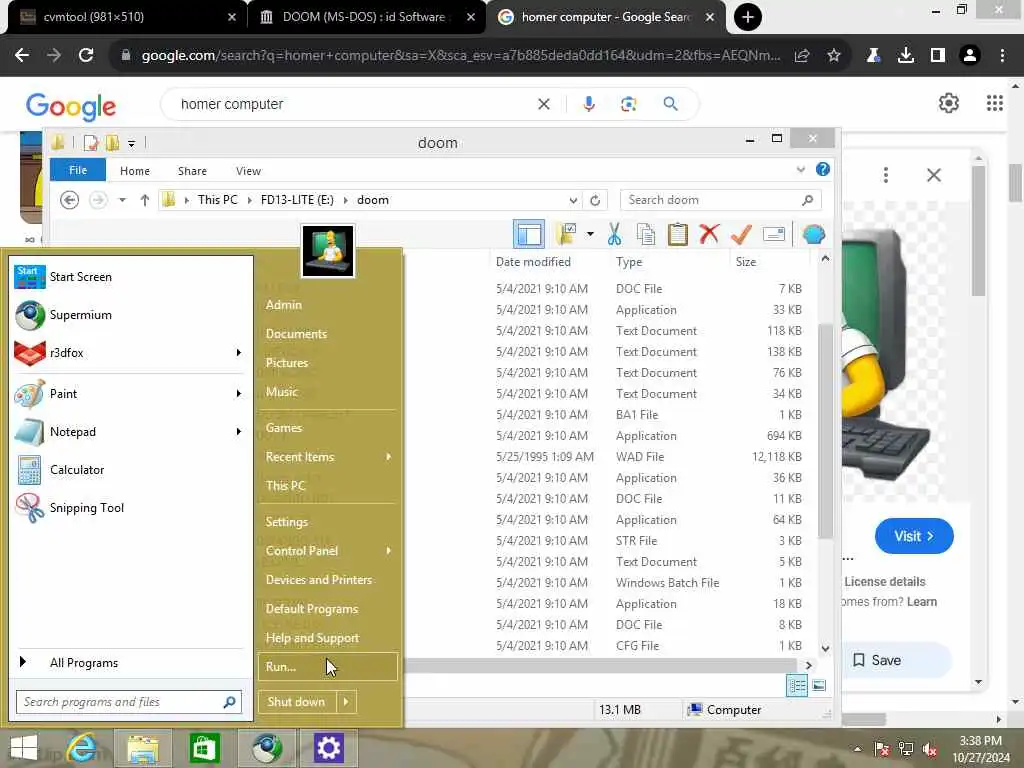Toggle the preview pane layout icon
Viewport: 1024px width, 768px height.
click(x=528, y=234)
